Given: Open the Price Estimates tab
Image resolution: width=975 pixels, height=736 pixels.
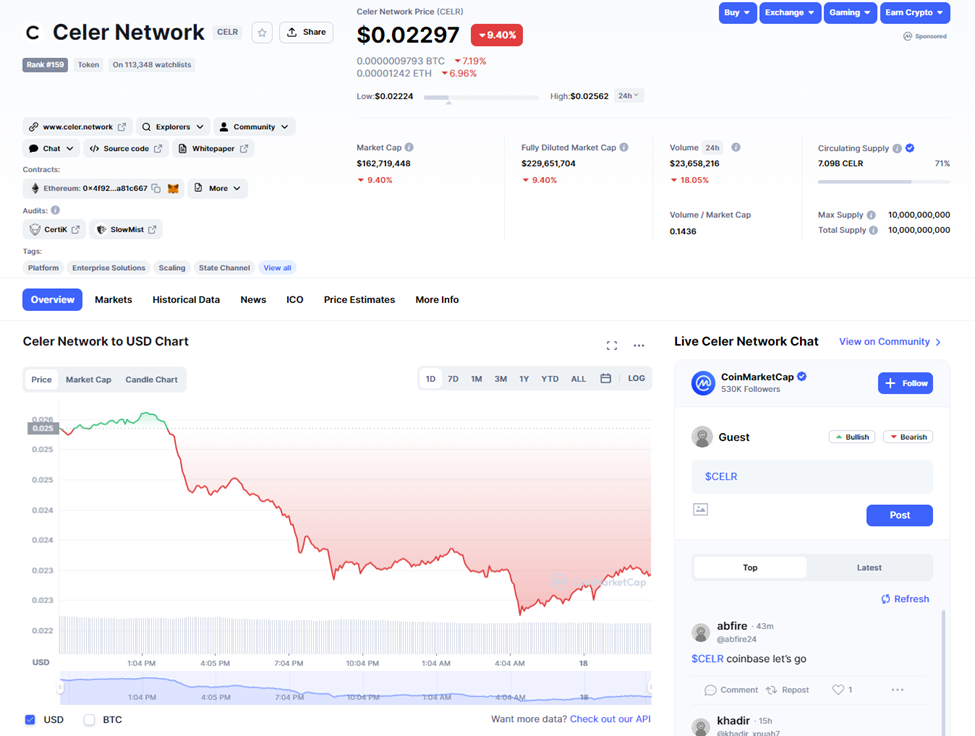Looking at the screenshot, I should point(359,300).
